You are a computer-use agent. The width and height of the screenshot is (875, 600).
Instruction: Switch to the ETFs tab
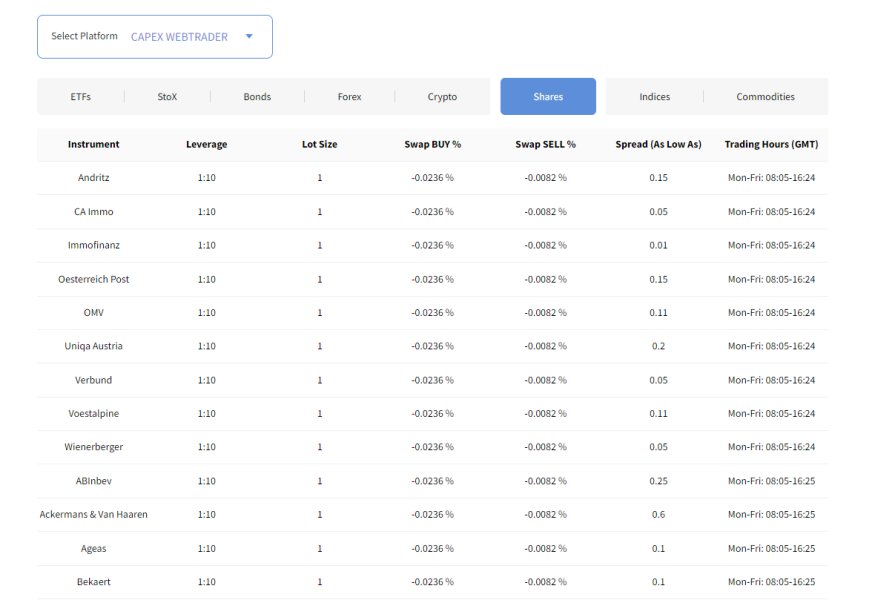[x=81, y=97]
